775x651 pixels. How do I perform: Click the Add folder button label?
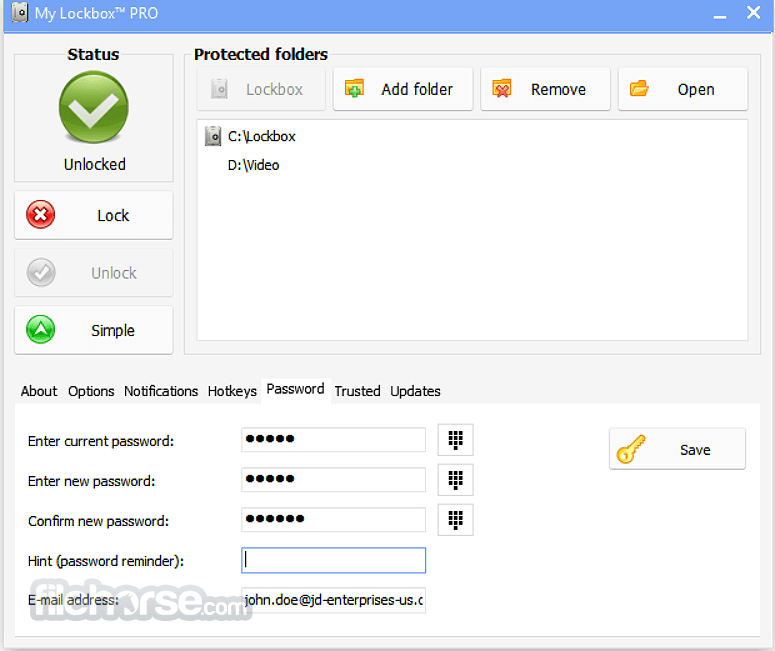[417, 89]
